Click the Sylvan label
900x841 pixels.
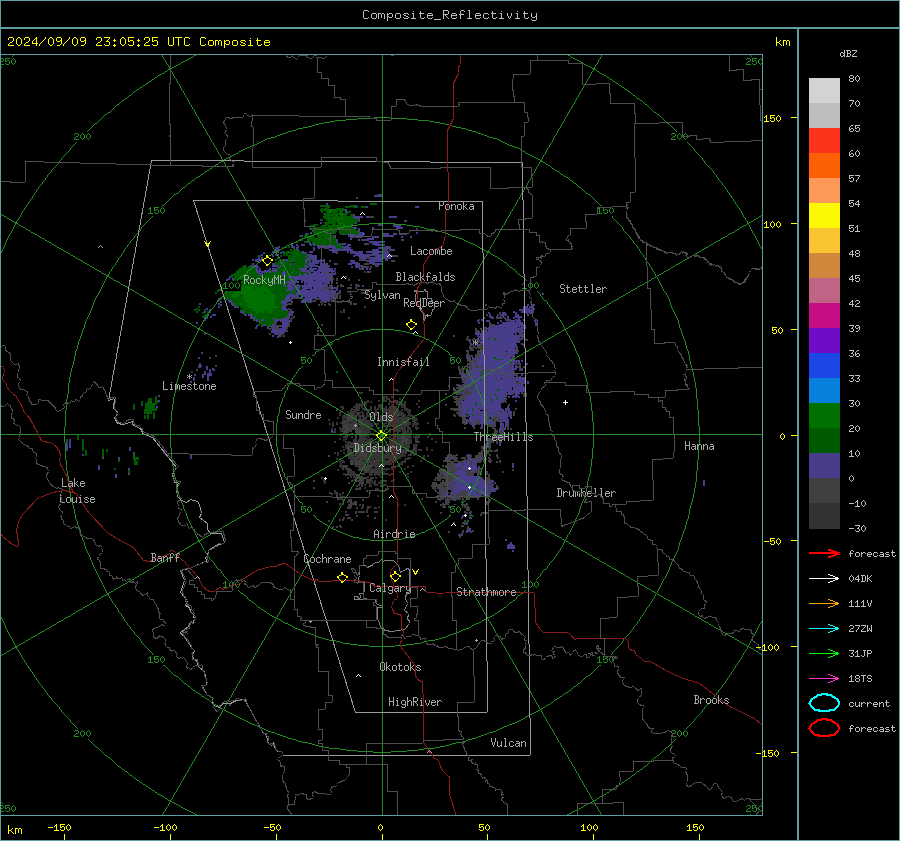click(x=382, y=296)
